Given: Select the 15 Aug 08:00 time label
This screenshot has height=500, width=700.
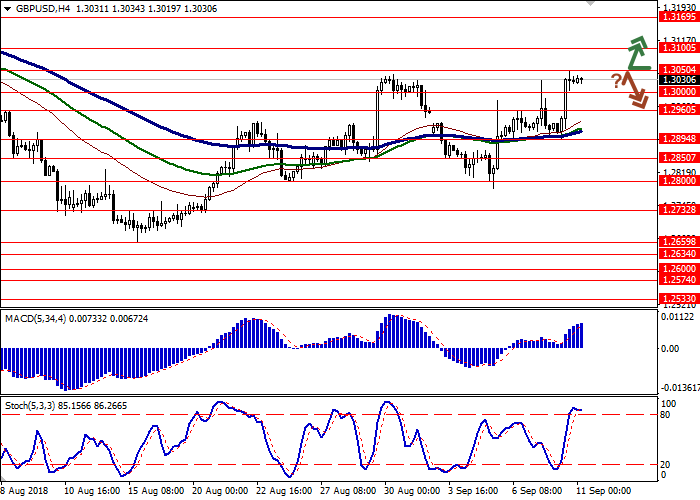Looking at the screenshot, I should coord(156,491).
